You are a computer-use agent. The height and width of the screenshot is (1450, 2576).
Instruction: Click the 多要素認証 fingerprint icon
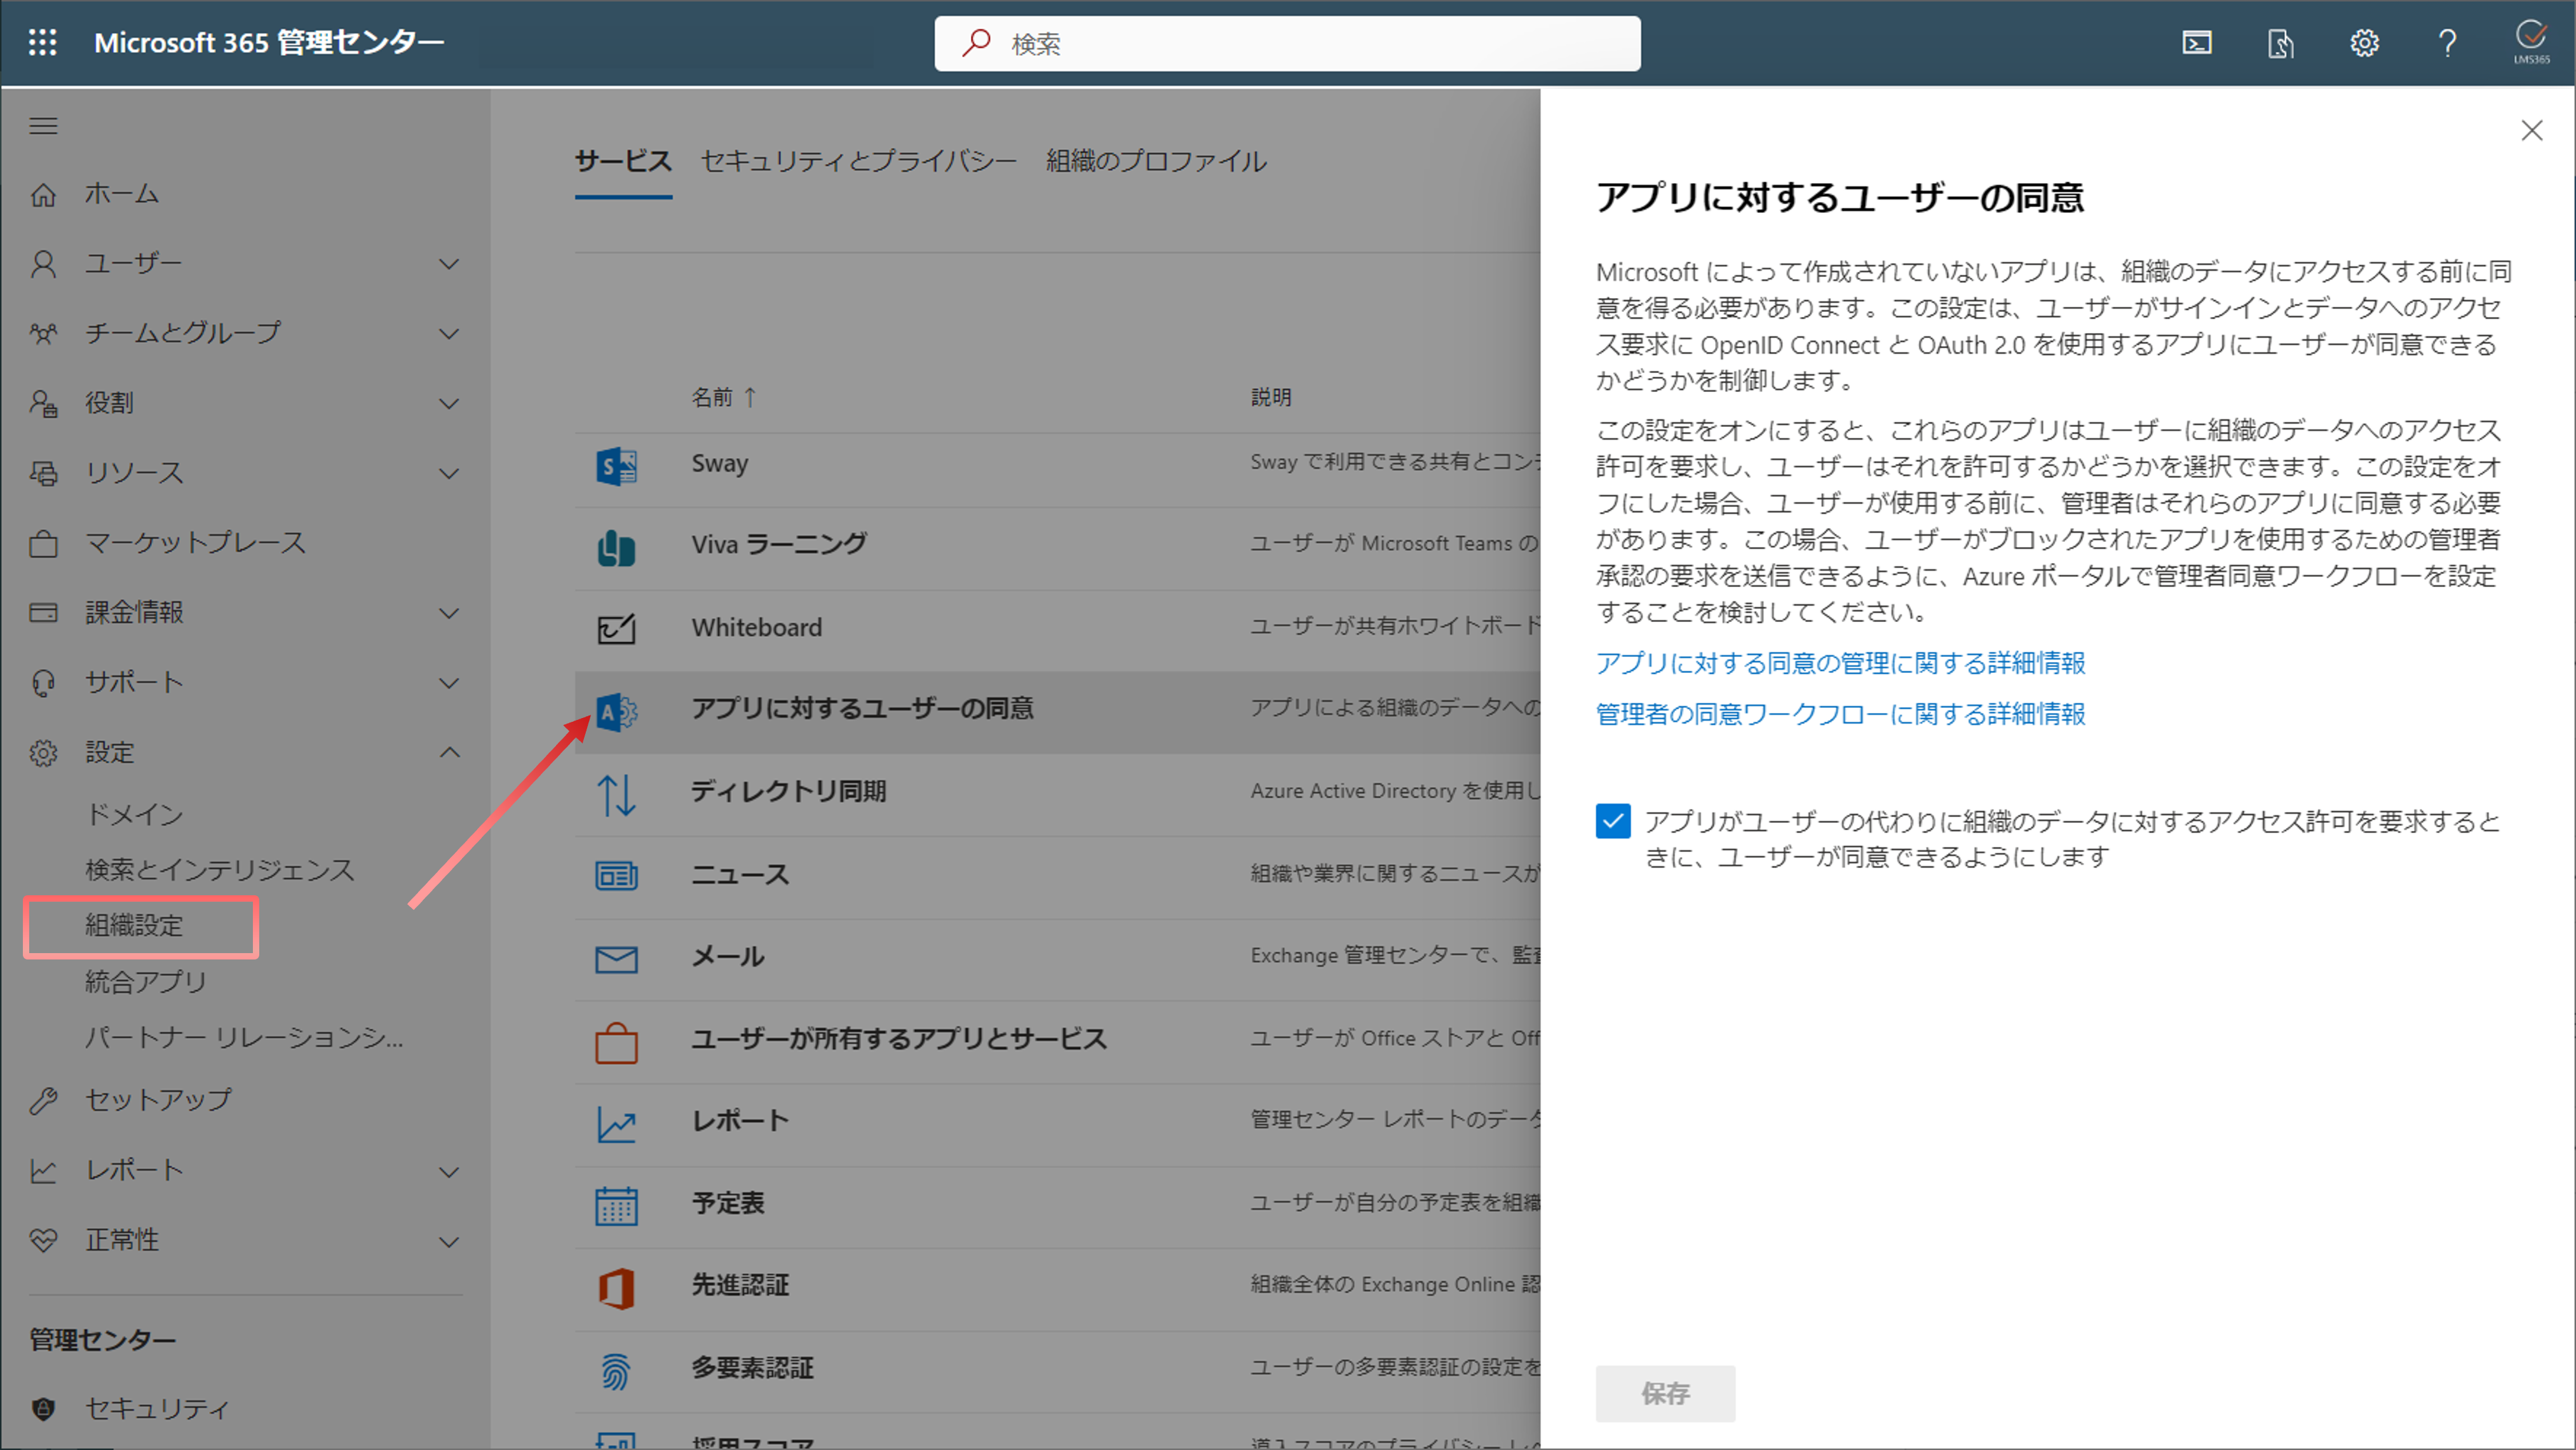(x=616, y=1371)
